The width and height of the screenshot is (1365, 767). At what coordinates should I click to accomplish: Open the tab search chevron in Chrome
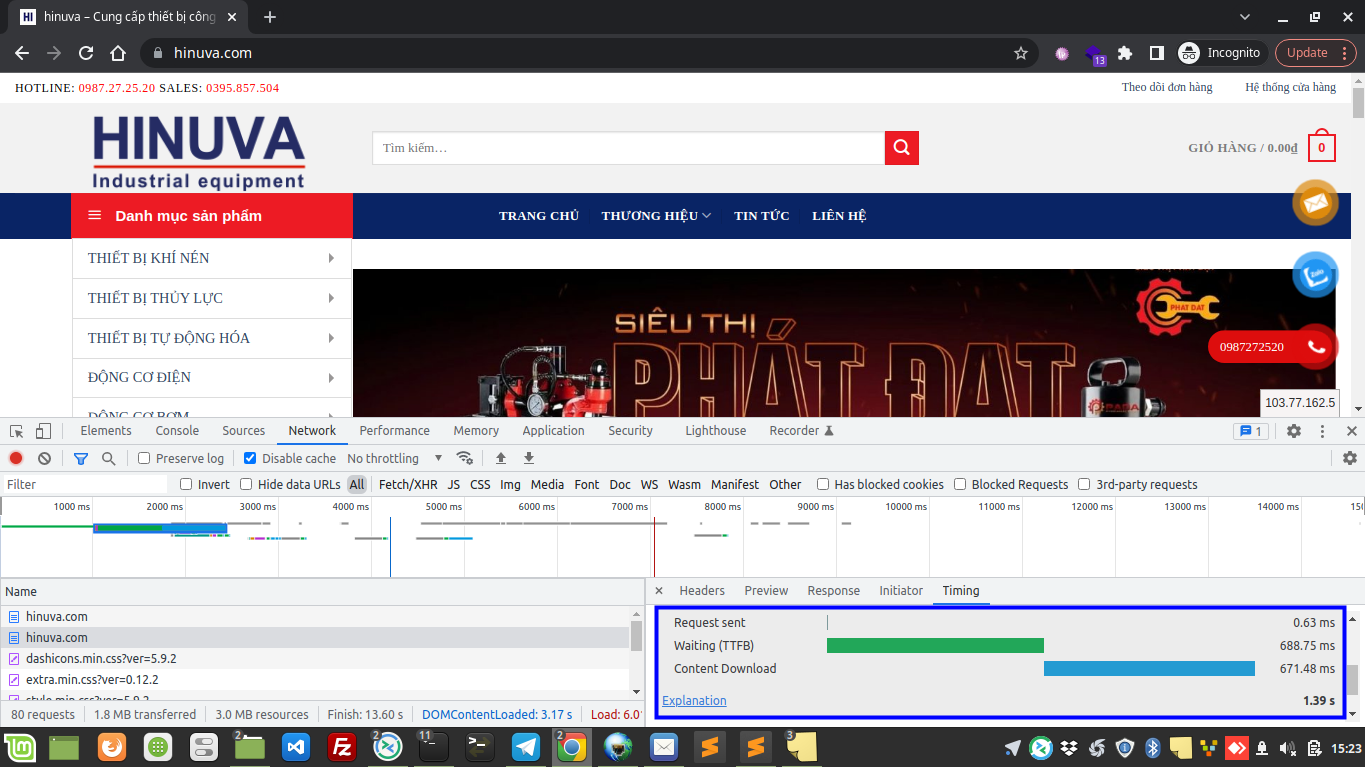click(x=1245, y=17)
